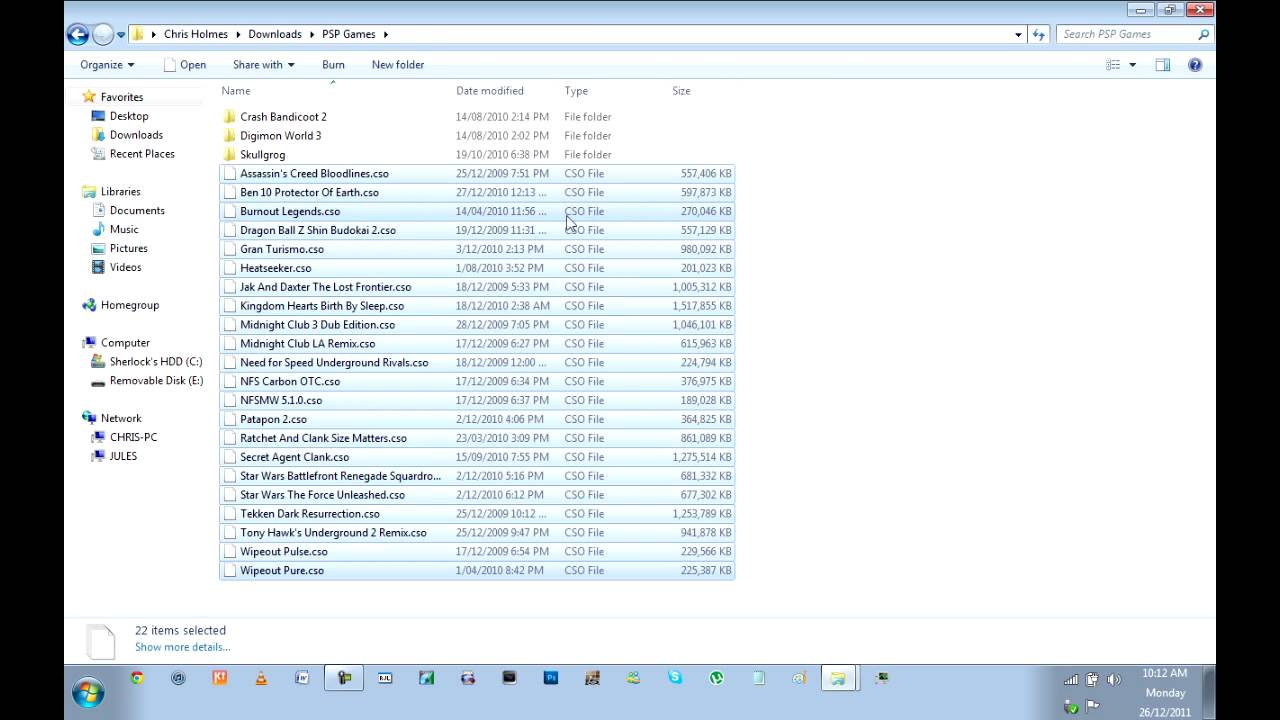Expand arrow after PSP Games breadcrumb
1280x720 pixels.
point(385,34)
